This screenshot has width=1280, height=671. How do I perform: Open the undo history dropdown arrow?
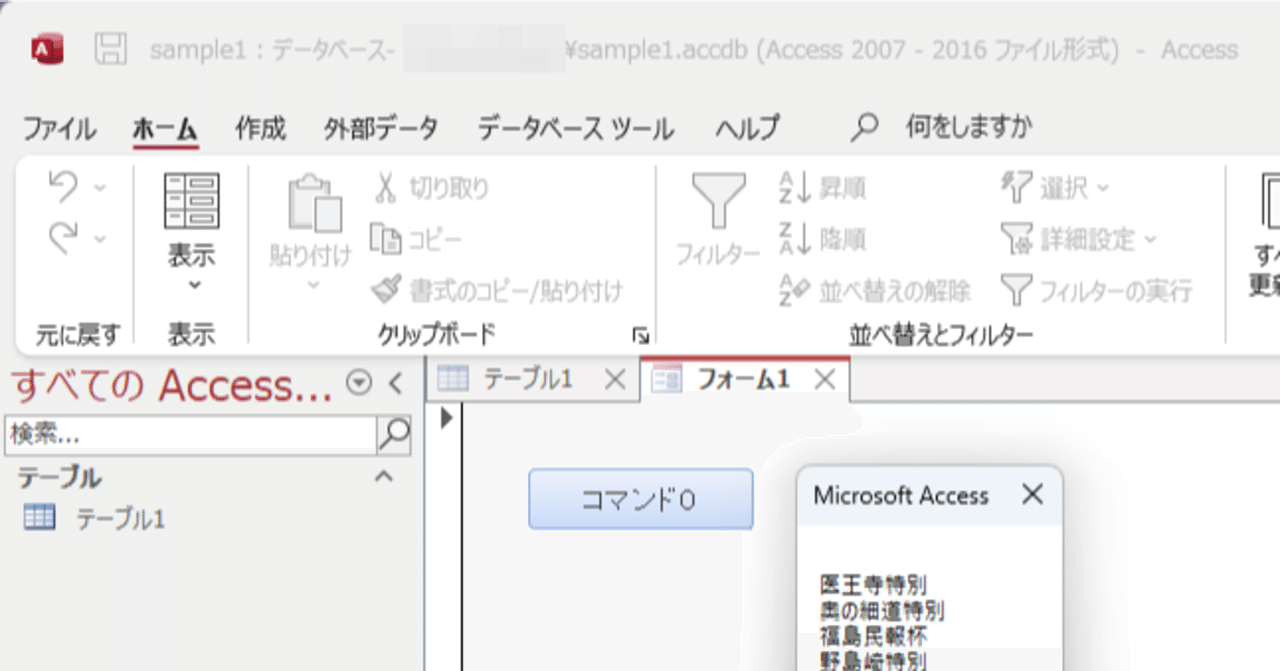coord(99,188)
